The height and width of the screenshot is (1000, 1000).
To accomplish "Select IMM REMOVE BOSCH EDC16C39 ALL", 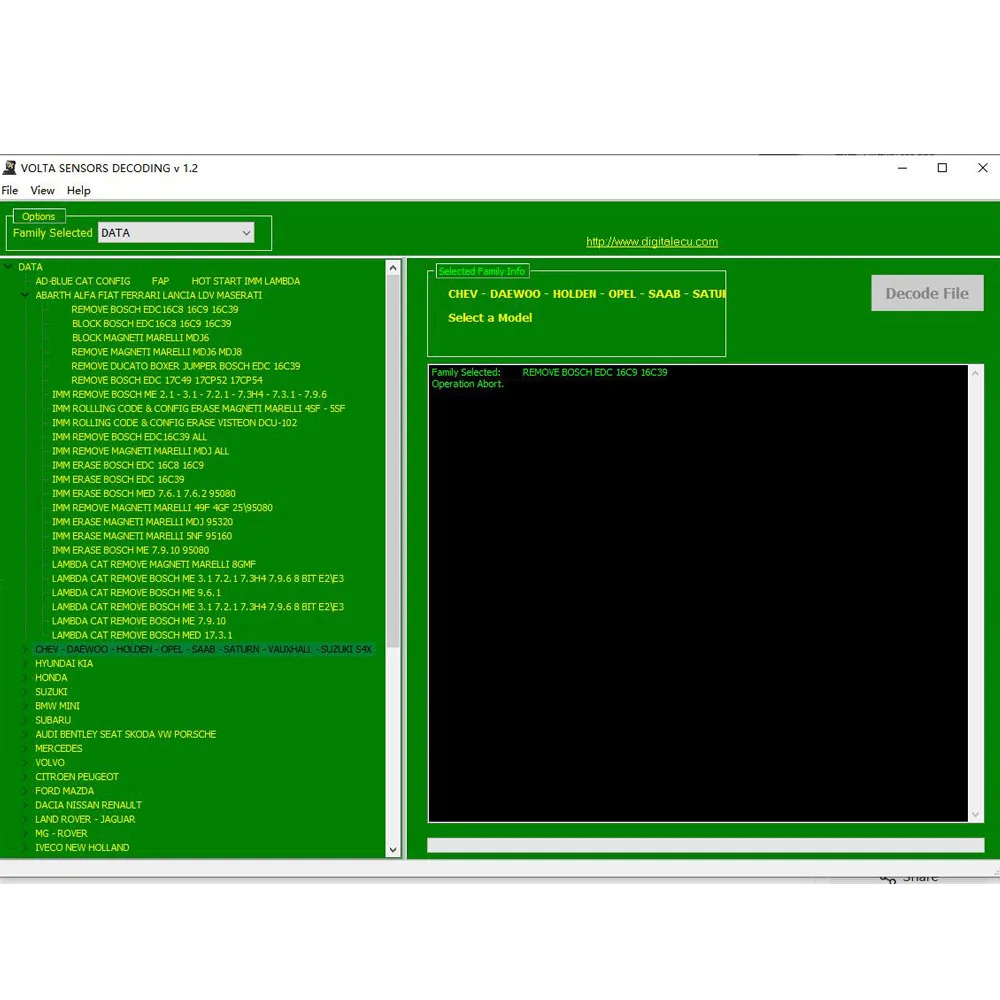I will point(129,437).
